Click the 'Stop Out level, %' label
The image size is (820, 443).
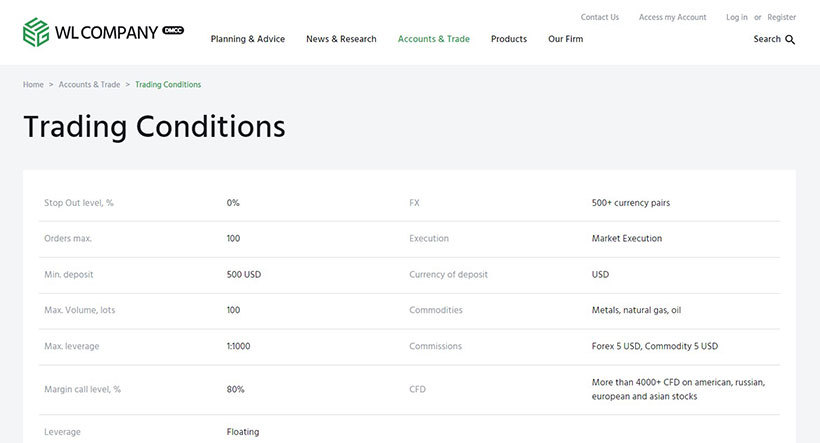pyautogui.click(x=78, y=203)
